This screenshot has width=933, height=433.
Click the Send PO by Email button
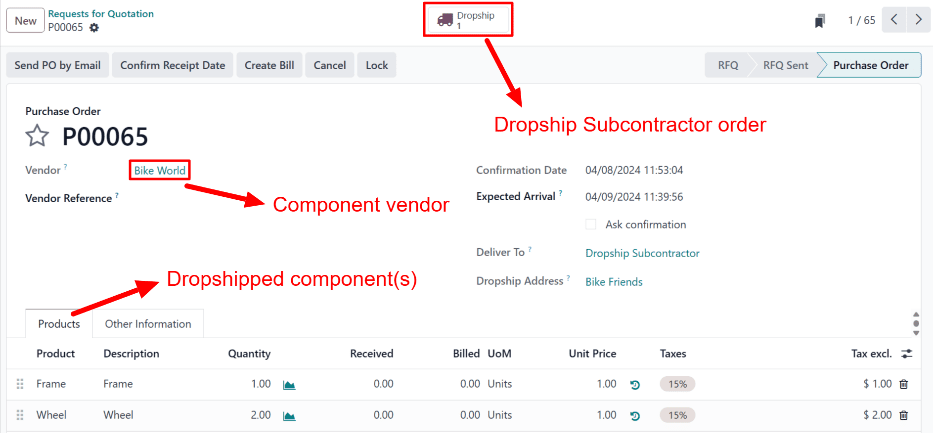57,65
